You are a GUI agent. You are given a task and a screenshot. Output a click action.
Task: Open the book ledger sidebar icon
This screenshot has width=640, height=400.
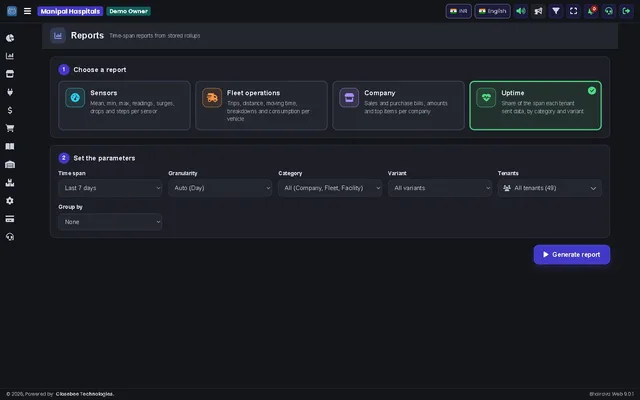[x=10, y=147]
